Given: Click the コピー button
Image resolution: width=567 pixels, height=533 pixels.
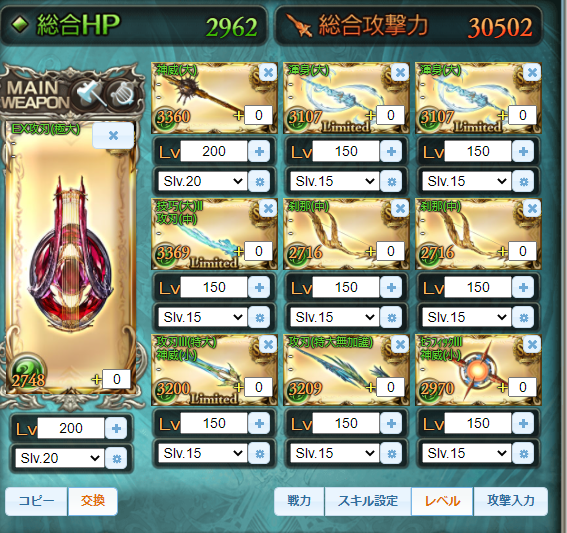Looking at the screenshot, I should coord(36,501).
